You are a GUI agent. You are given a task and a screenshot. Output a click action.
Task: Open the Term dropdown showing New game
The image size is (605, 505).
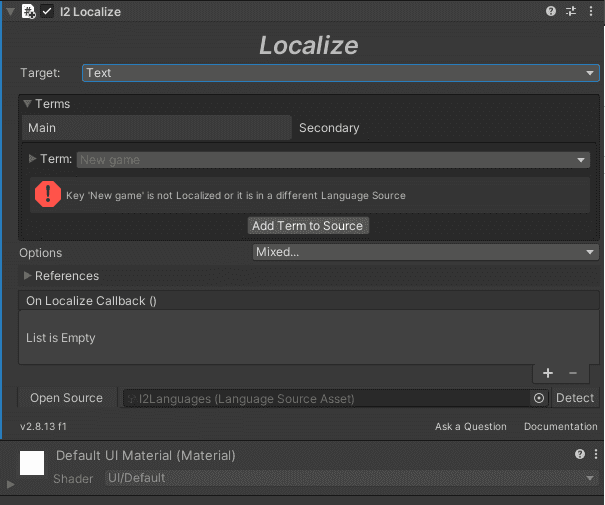(333, 160)
